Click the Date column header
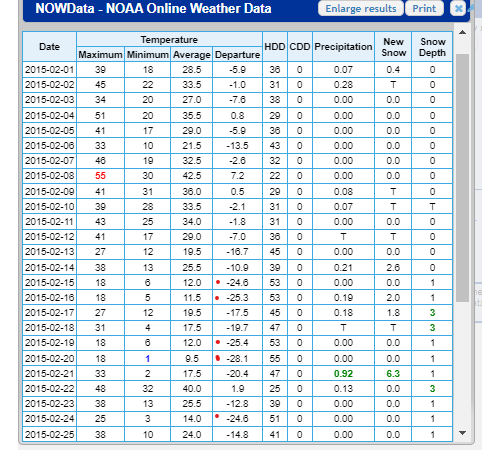The width and height of the screenshot is (482, 456). (49, 47)
